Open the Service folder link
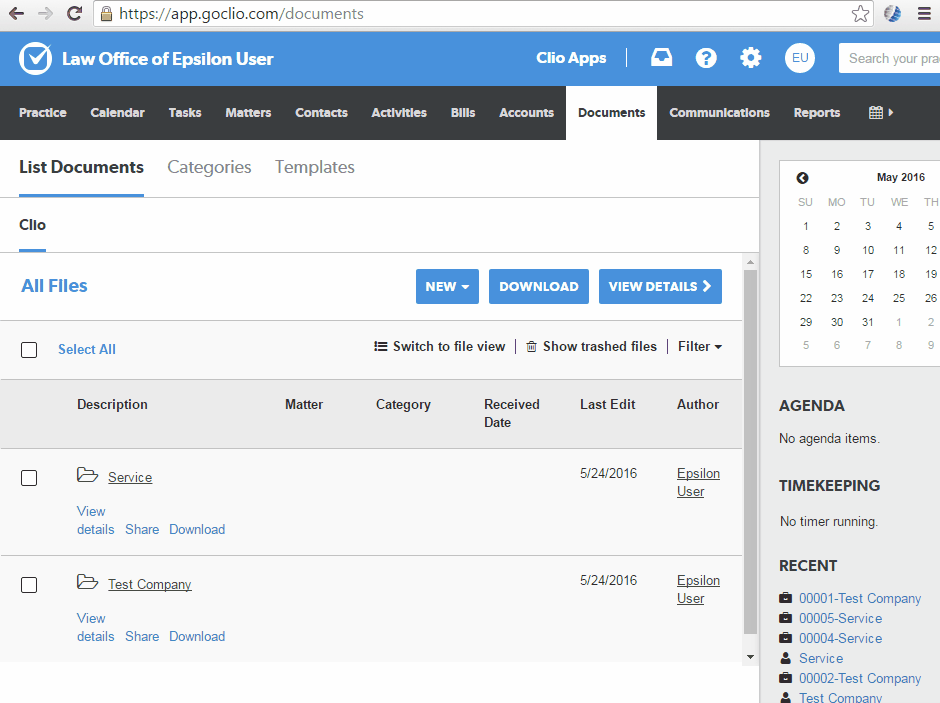 click(x=130, y=478)
